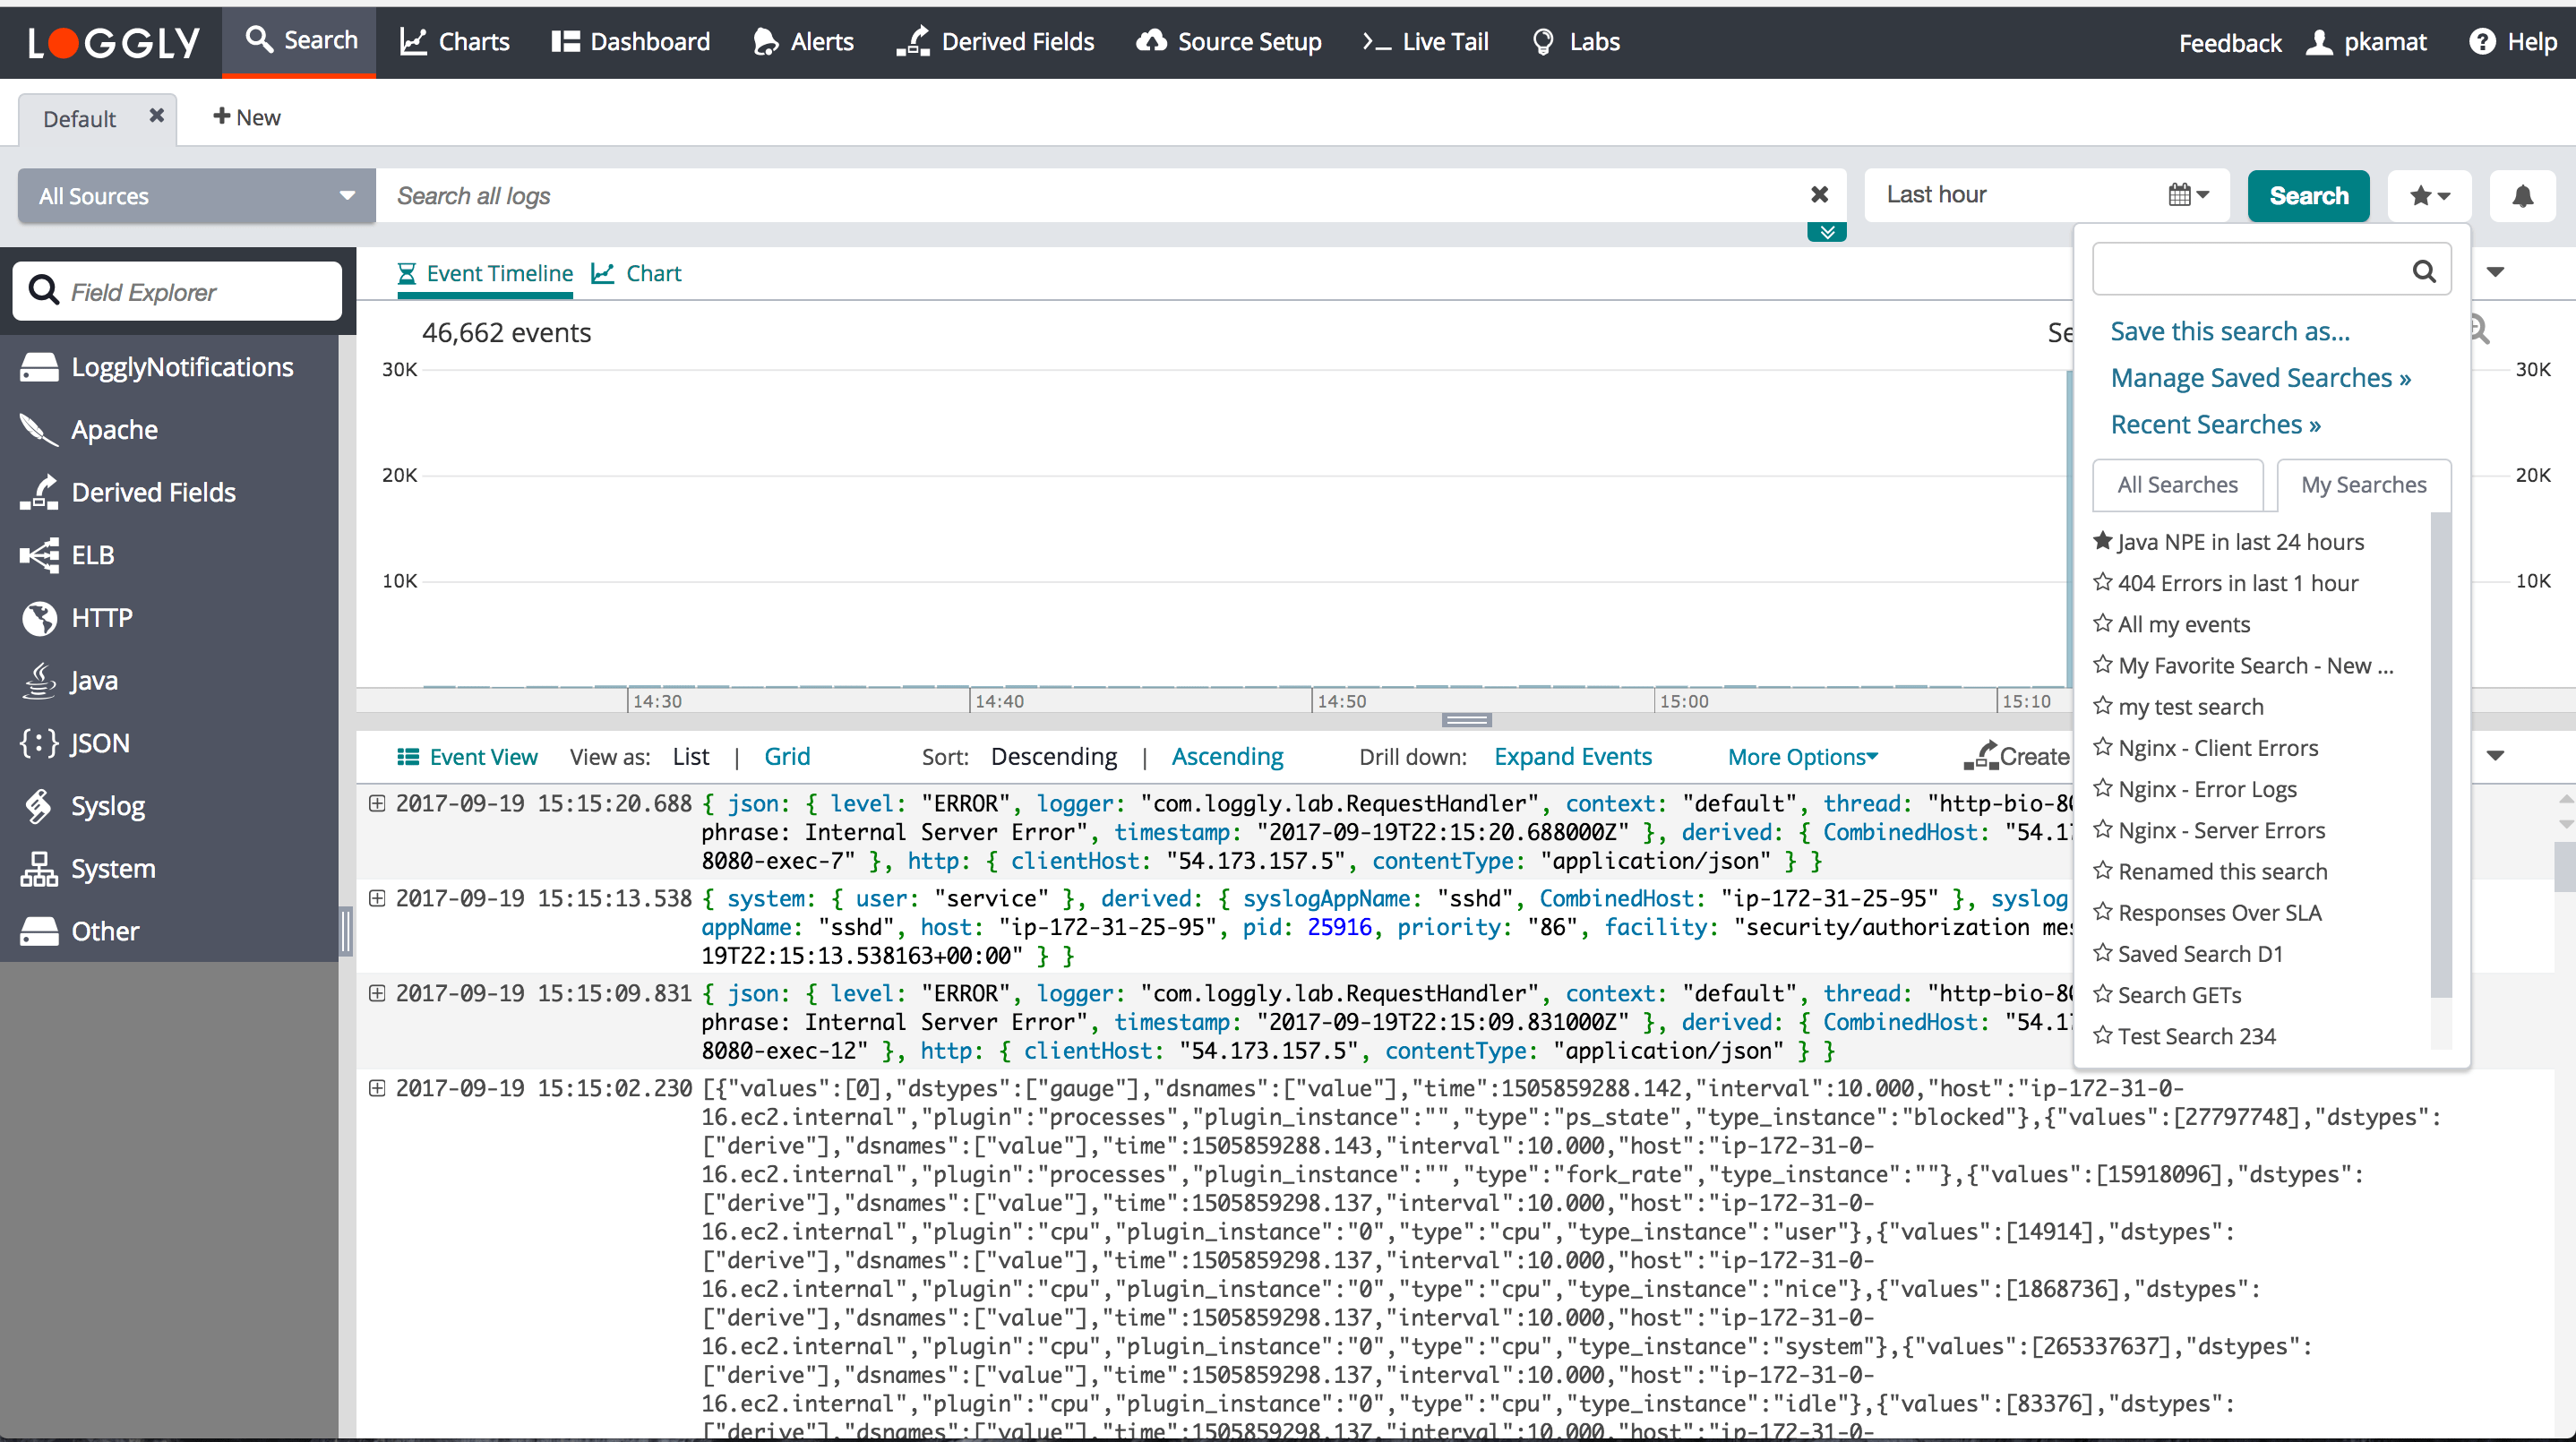The height and width of the screenshot is (1442, 2576).
Task: Unstar Java NPE in last 24 hours
Action: click(2102, 541)
